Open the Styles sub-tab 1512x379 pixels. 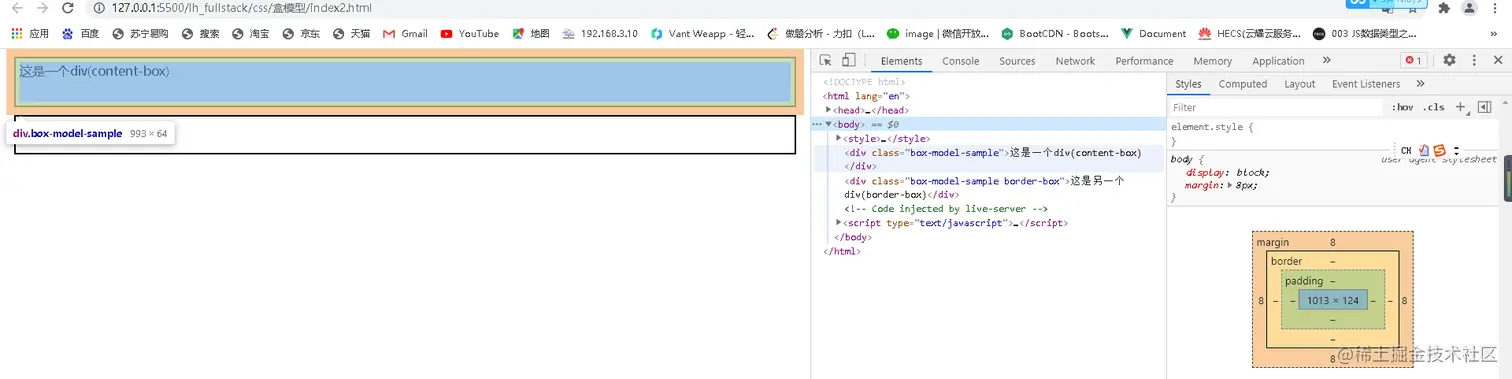pos(1188,84)
